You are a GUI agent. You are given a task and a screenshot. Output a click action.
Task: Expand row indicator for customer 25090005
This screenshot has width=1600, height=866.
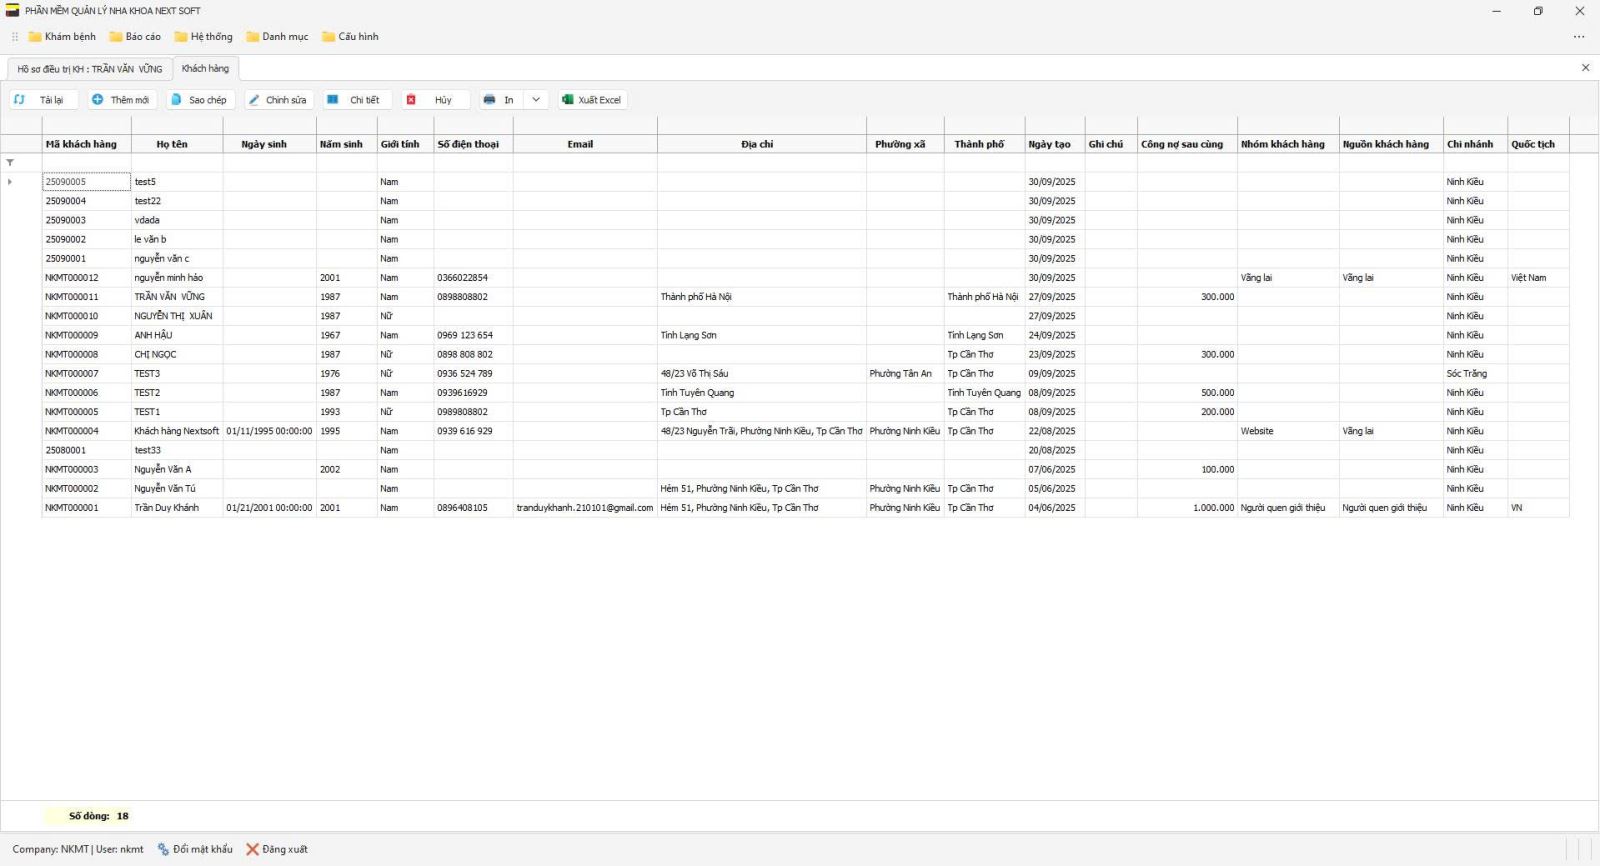click(x=10, y=182)
